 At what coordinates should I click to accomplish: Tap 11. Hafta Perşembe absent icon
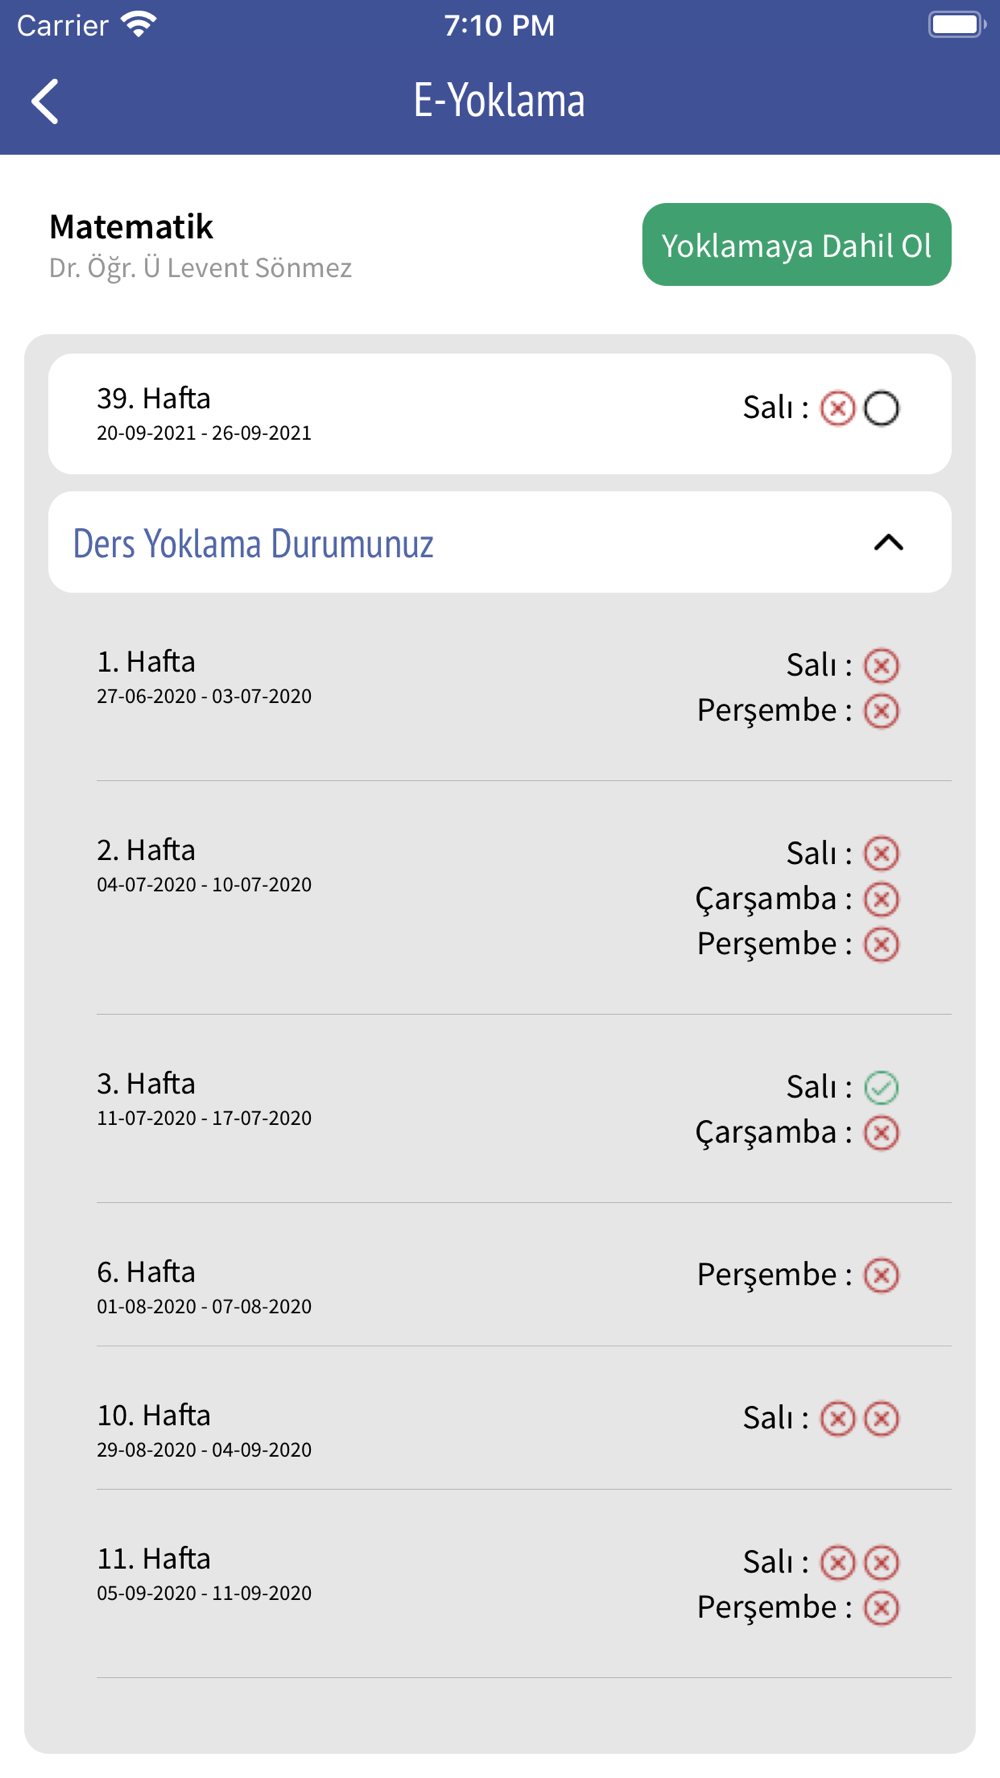tap(881, 1608)
